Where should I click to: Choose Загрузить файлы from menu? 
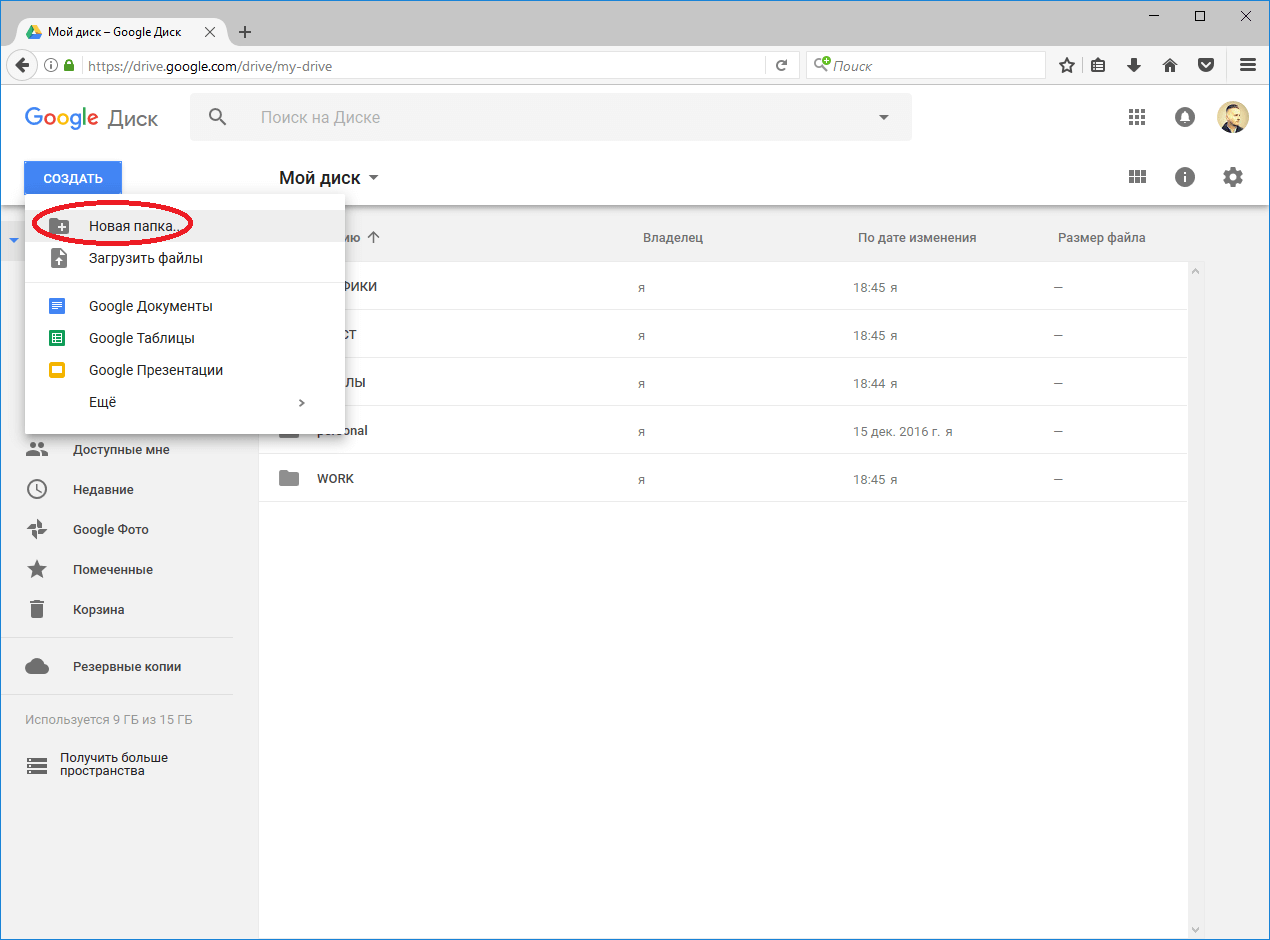(145, 258)
